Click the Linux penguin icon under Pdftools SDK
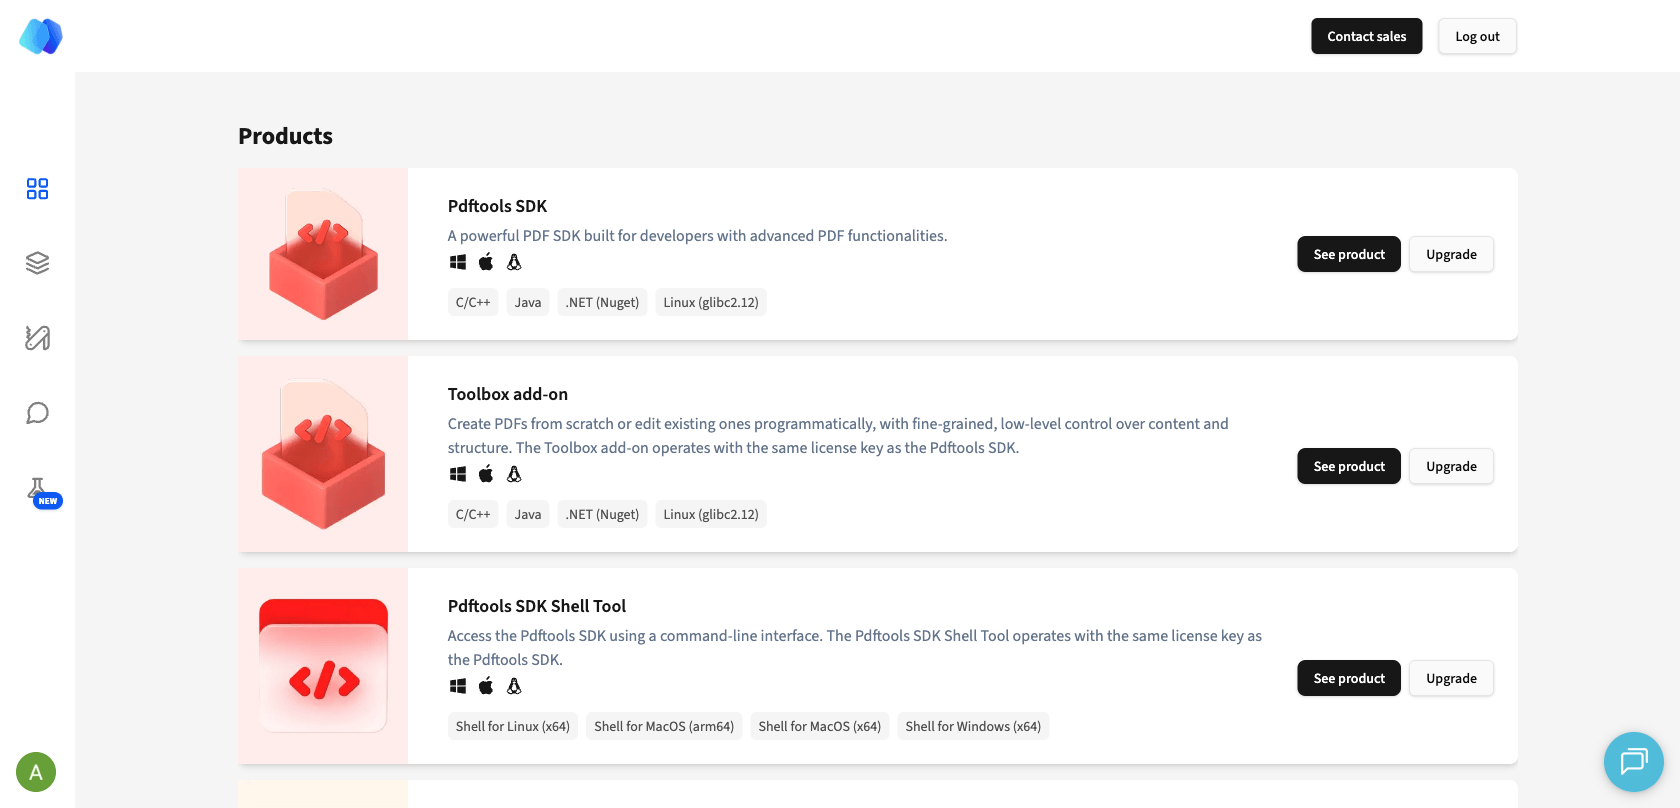The image size is (1680, 808). [x=514, y=262]
